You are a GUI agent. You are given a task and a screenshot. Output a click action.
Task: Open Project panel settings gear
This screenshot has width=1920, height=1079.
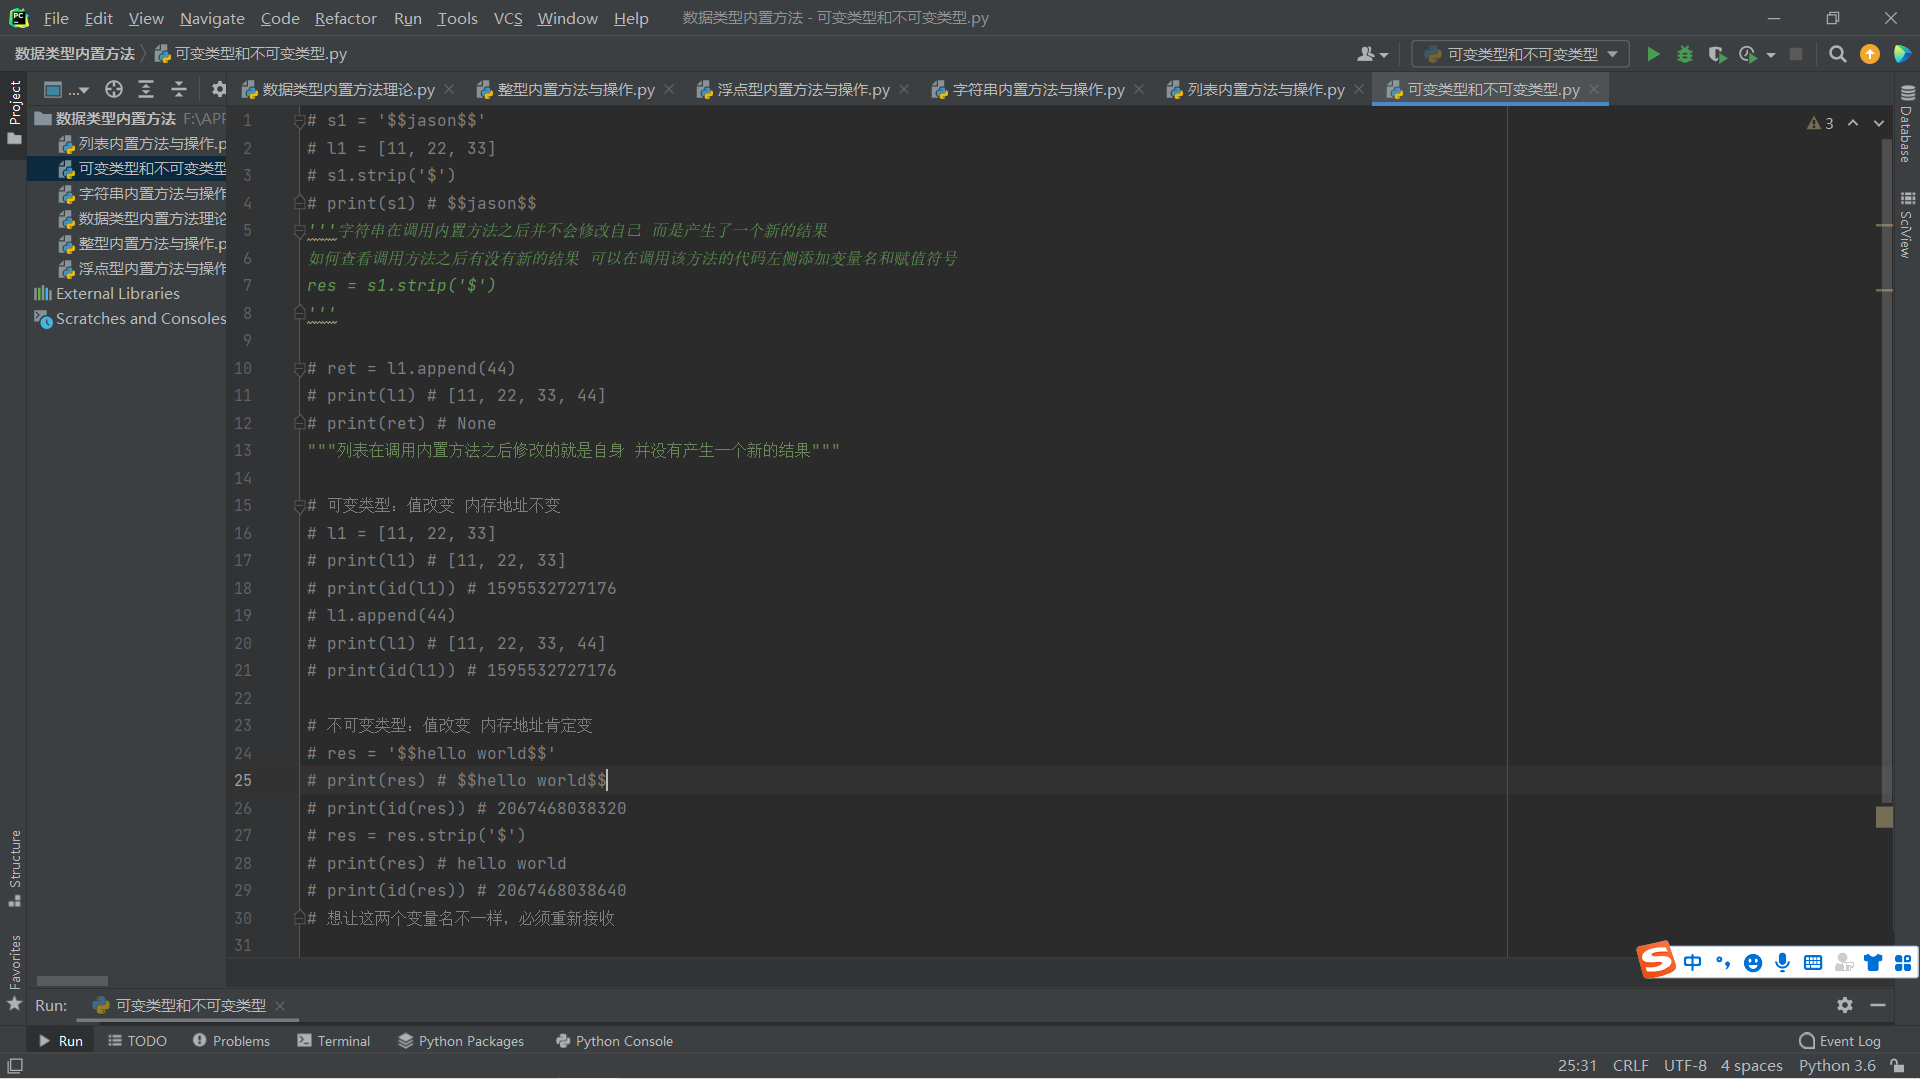point(219,89)
